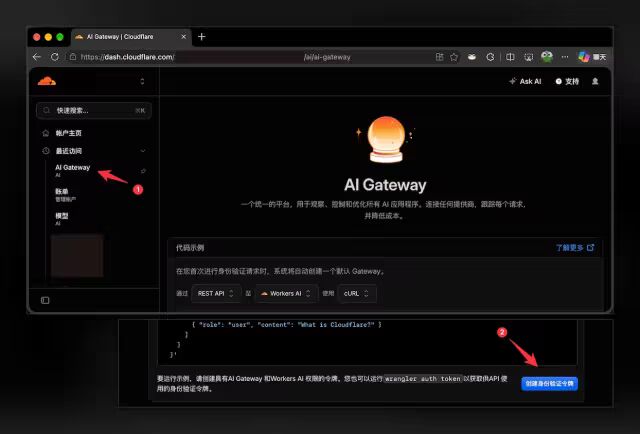Click the dash.cloudflare.com address bar
The width and height of the screenshot is (640, 434).
click(249, 57)
